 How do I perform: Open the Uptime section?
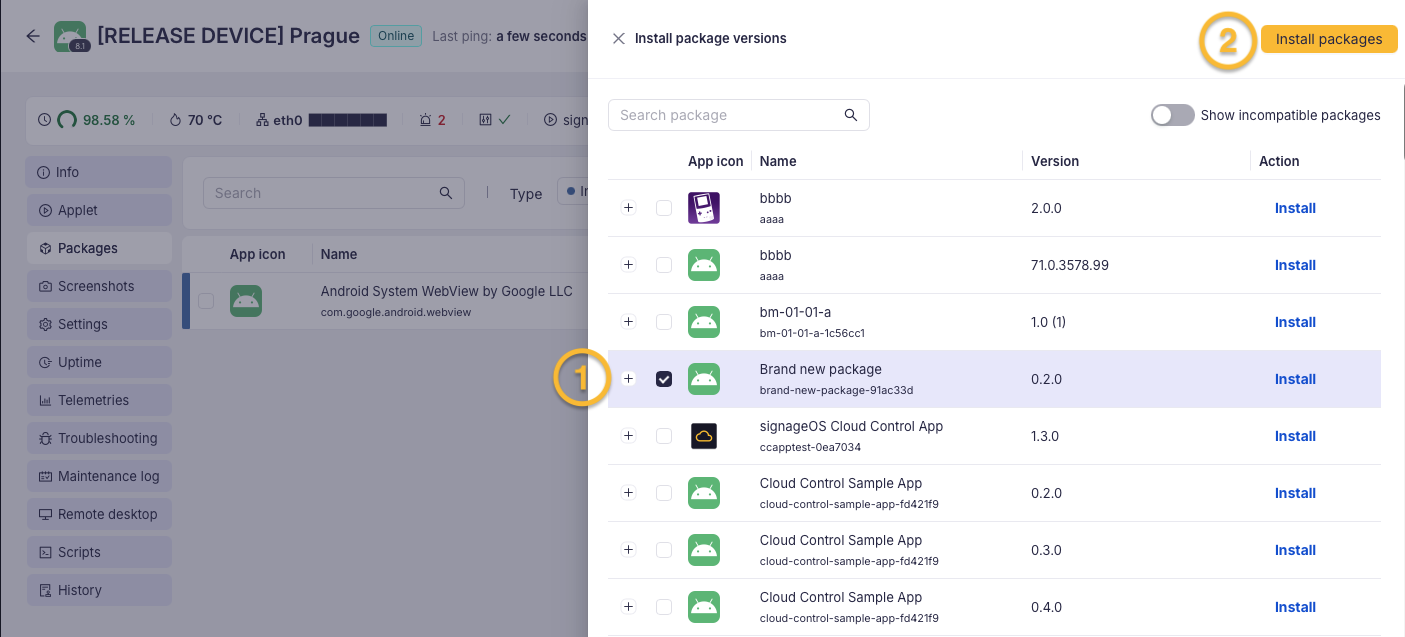pyautogui.click(x=99, y=362)
